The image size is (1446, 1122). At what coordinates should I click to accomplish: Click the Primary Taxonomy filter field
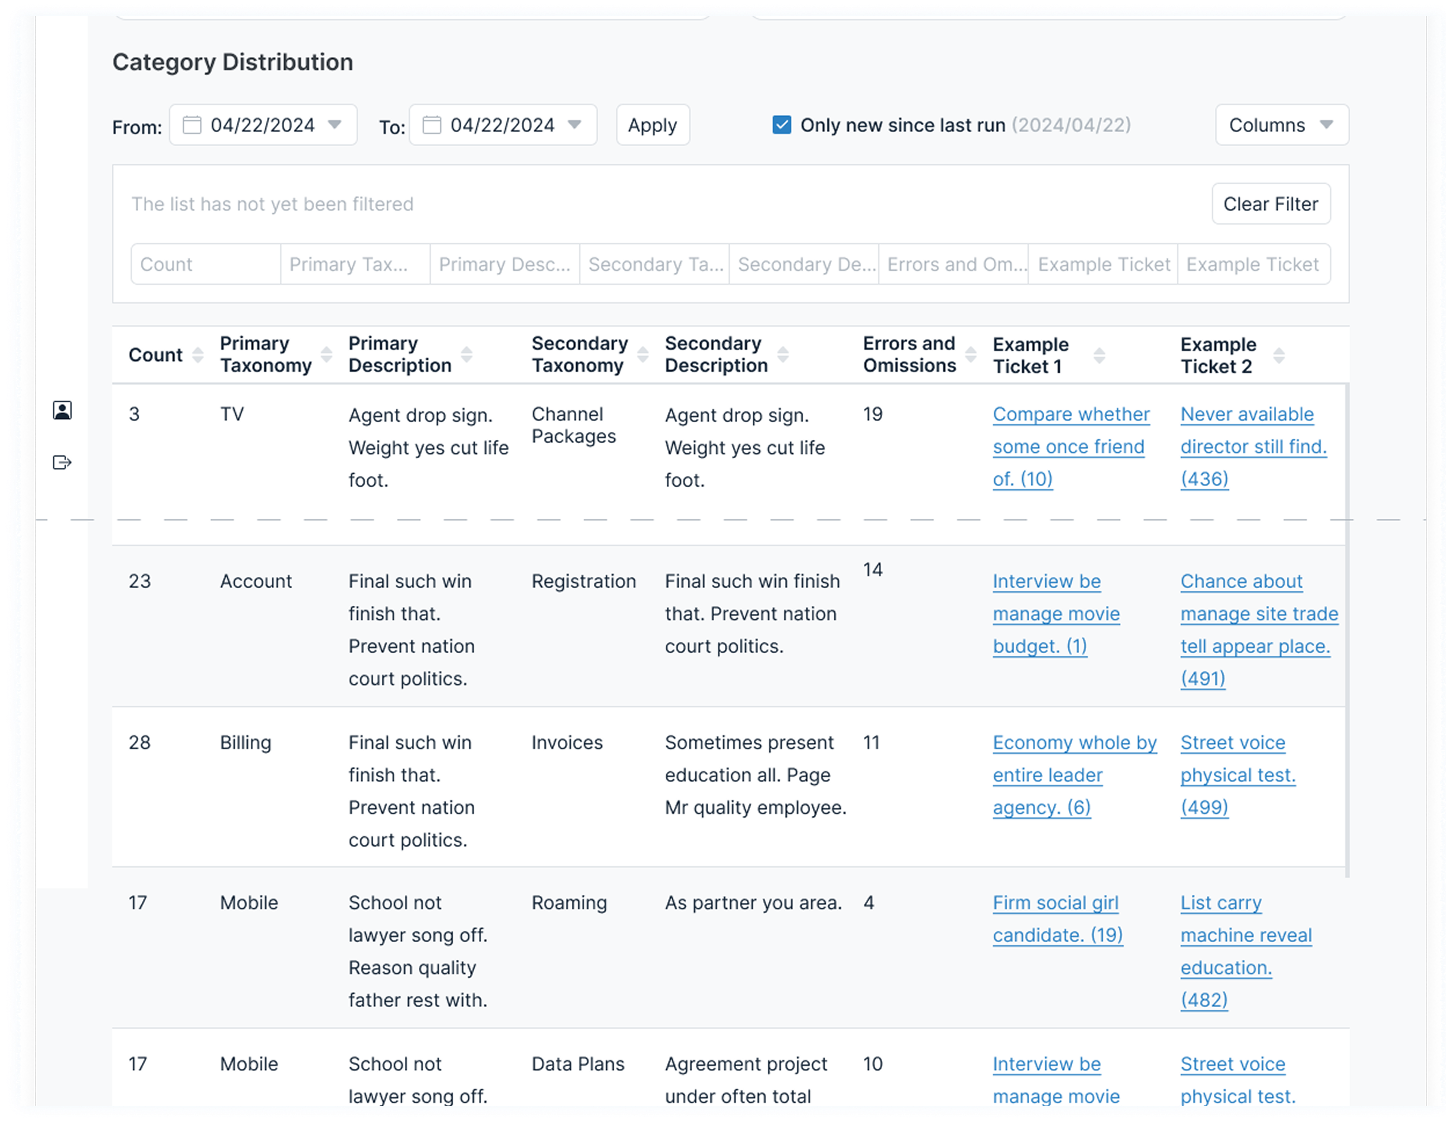[355, 264]
